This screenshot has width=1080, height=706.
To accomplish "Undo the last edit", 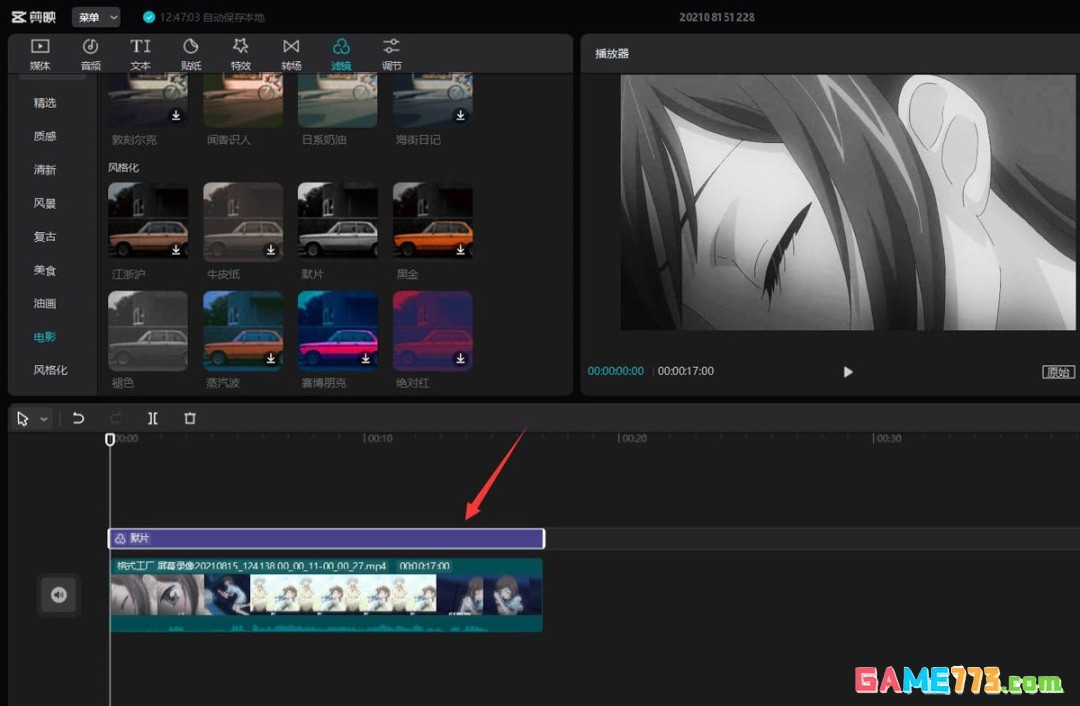I will [79, 418].
